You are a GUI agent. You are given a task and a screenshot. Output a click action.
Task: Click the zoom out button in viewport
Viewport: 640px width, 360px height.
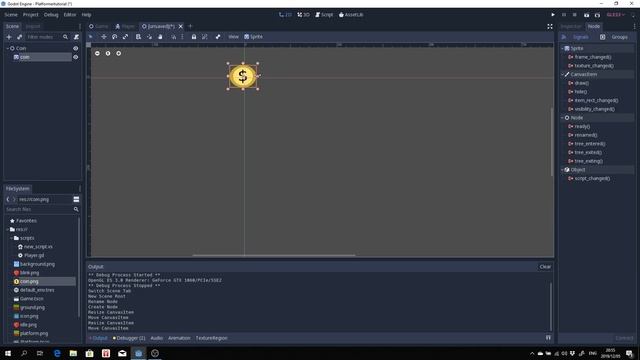[97, 53]
